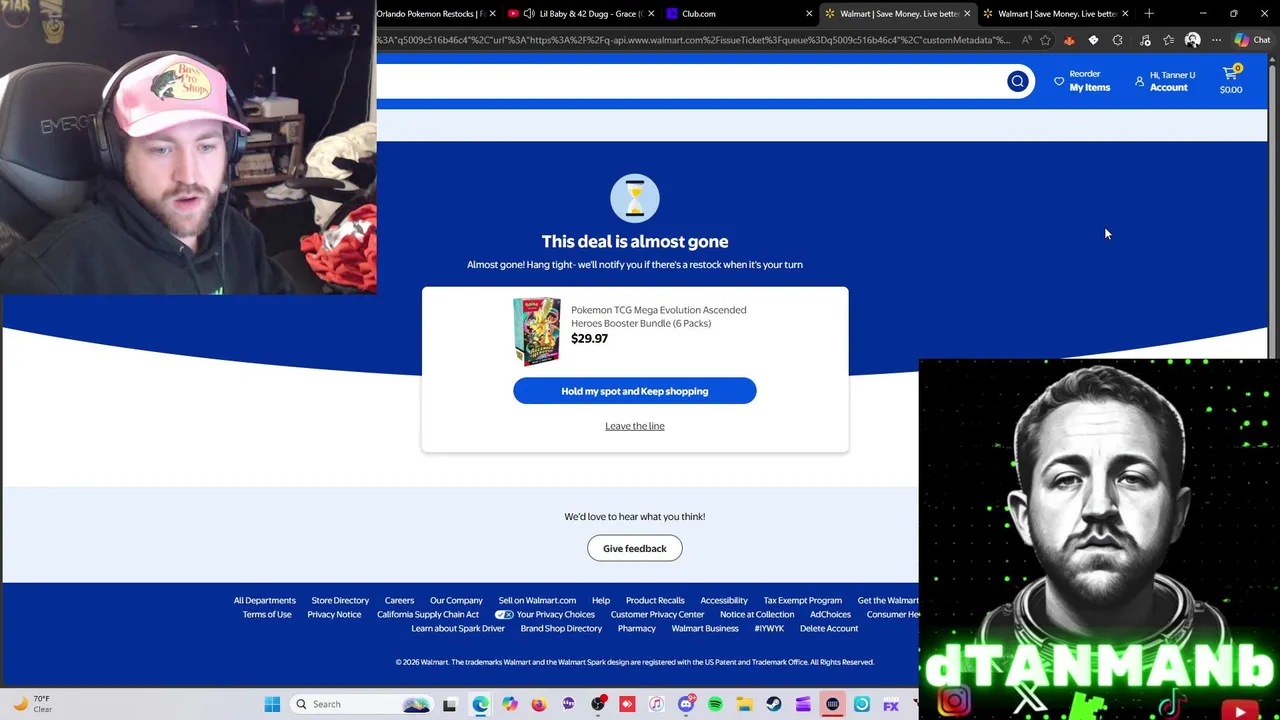Click the Give feedback button
This screenshot has height=720, width=1280.
pos(635,548)
